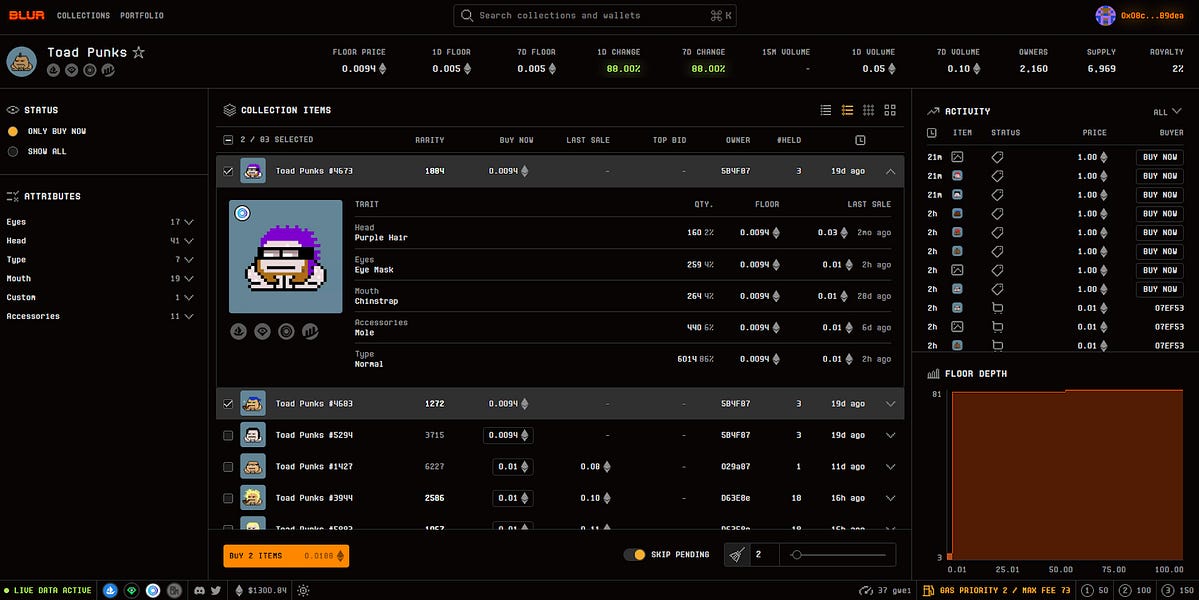The image size is (1199, 600).
Task: Click the Discord icon in the status bar
Action: point(200,590)
